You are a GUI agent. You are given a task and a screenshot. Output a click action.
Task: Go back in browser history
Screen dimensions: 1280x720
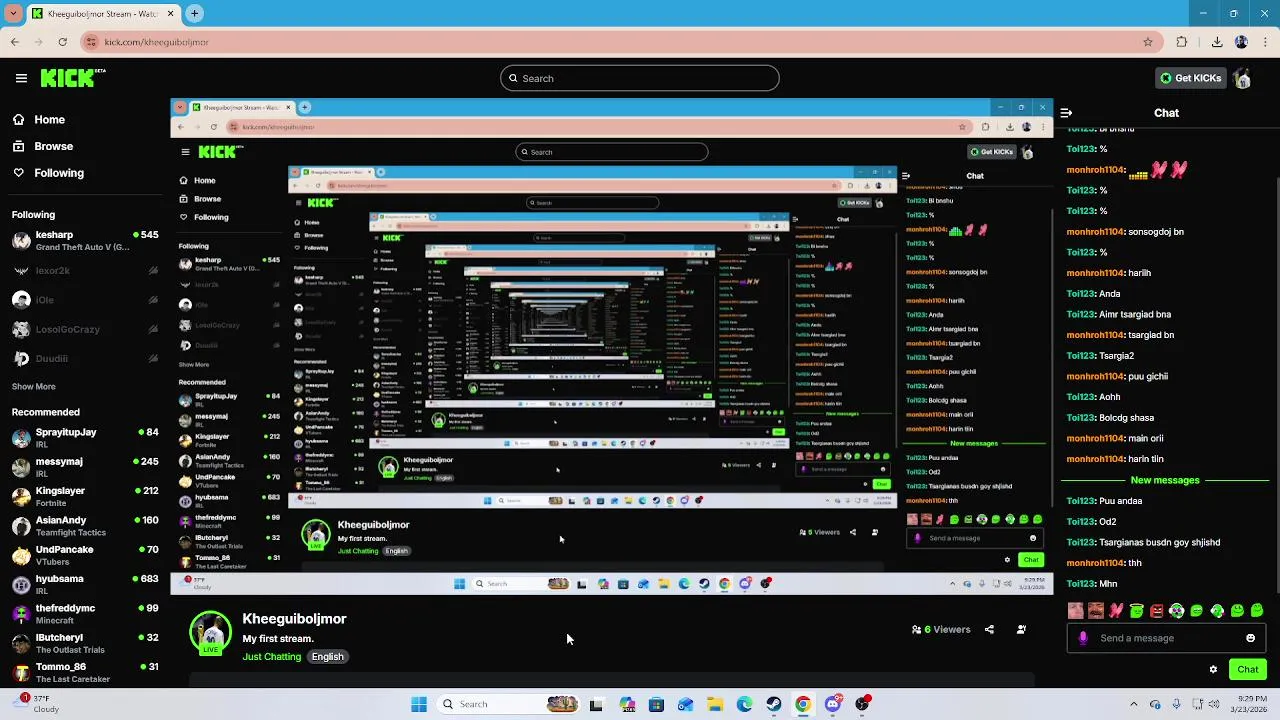(15, 42)
